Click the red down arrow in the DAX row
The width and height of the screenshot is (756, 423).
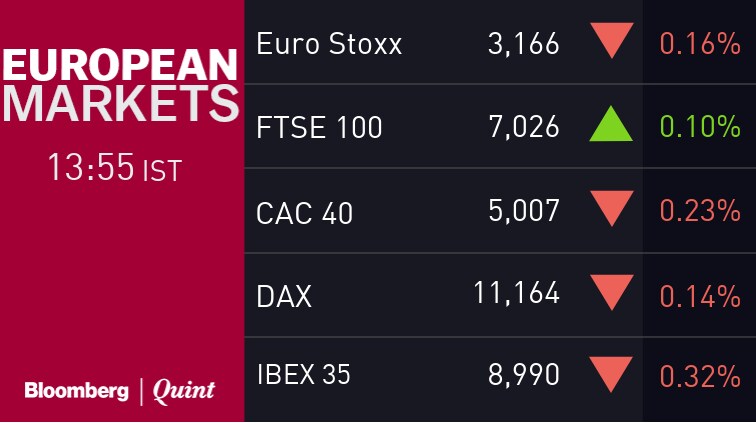click(x=613, y=294)
